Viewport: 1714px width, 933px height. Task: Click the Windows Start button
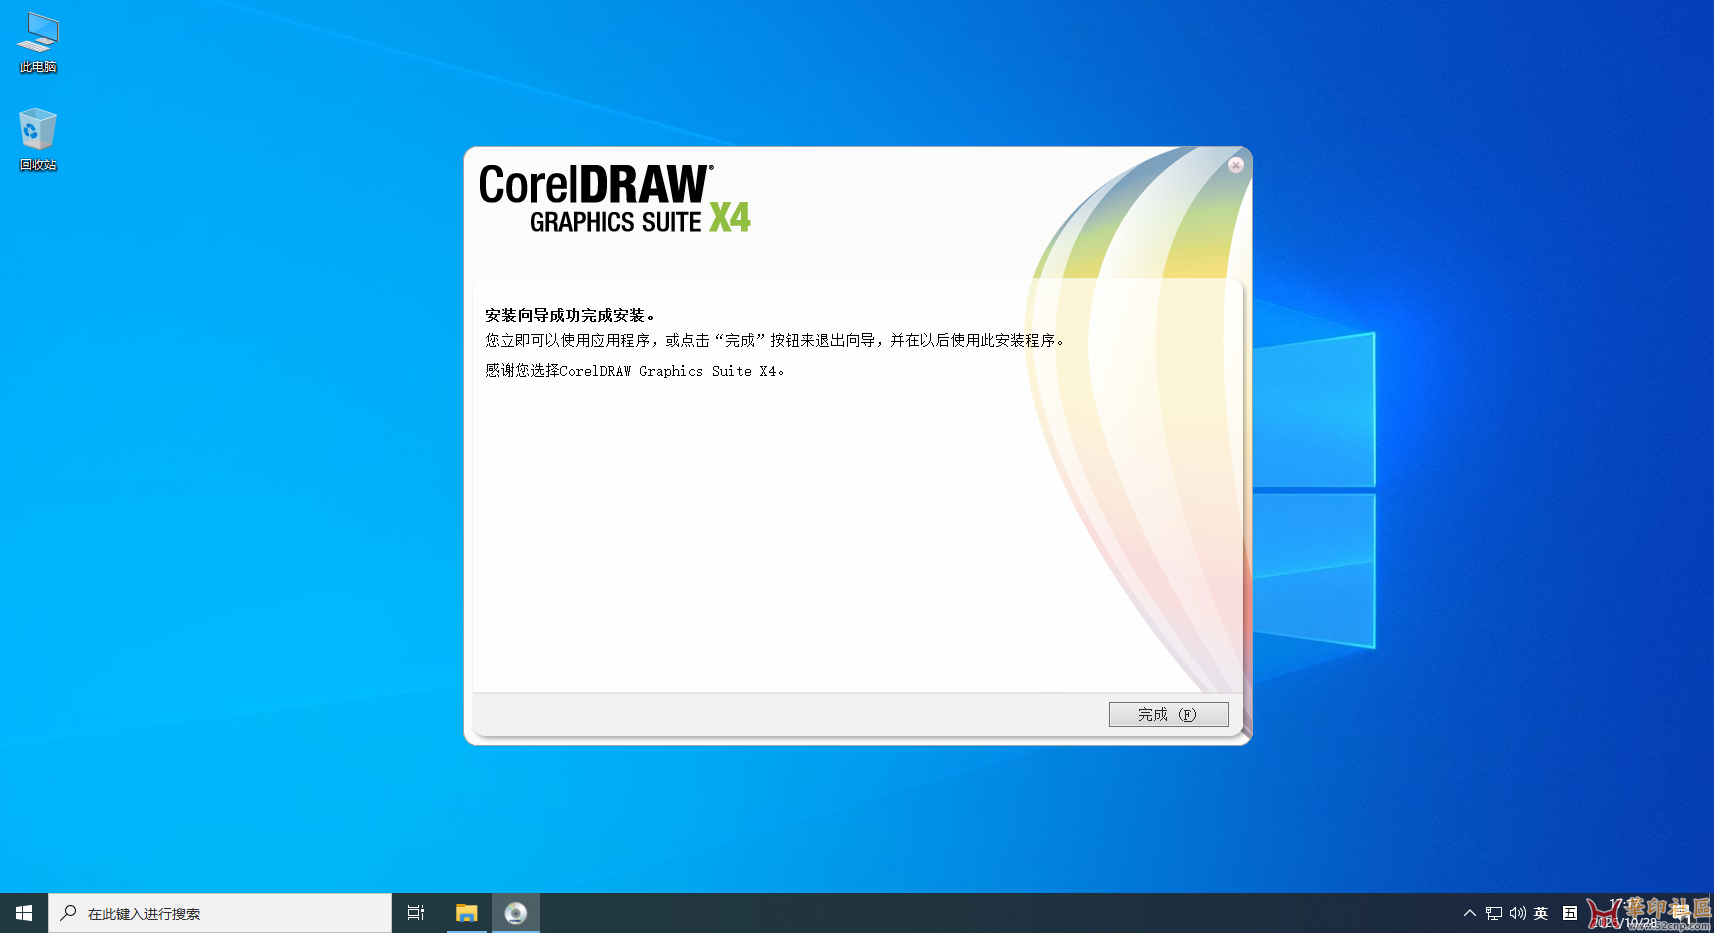[22, 912]
